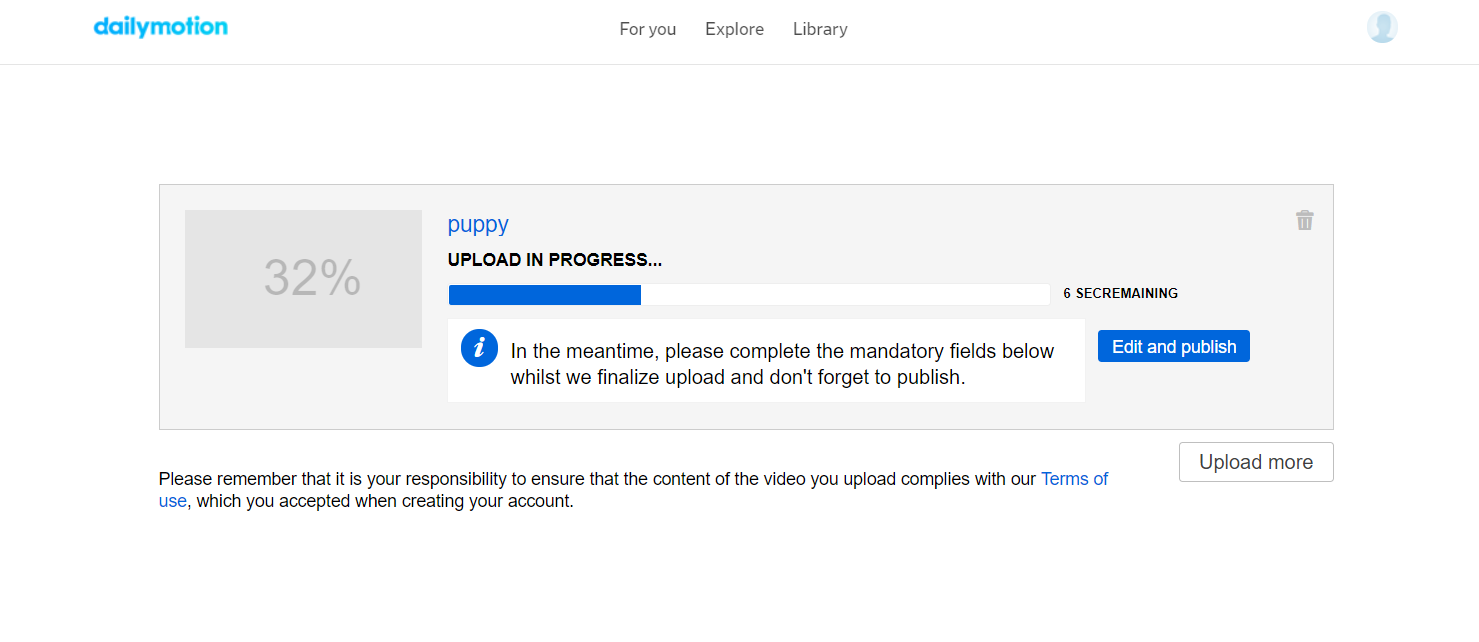Screen dimensions: 1479x642
Task: Go home via the dailymotion logo
Action: 161,27
